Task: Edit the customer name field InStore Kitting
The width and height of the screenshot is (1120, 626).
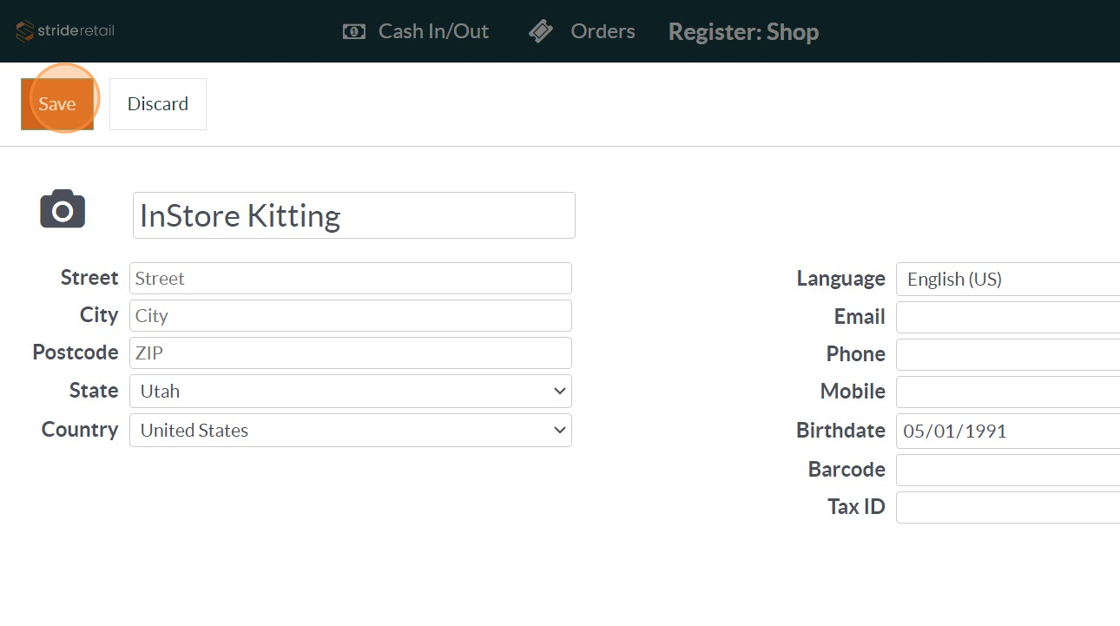Action: tap(354, 215)
